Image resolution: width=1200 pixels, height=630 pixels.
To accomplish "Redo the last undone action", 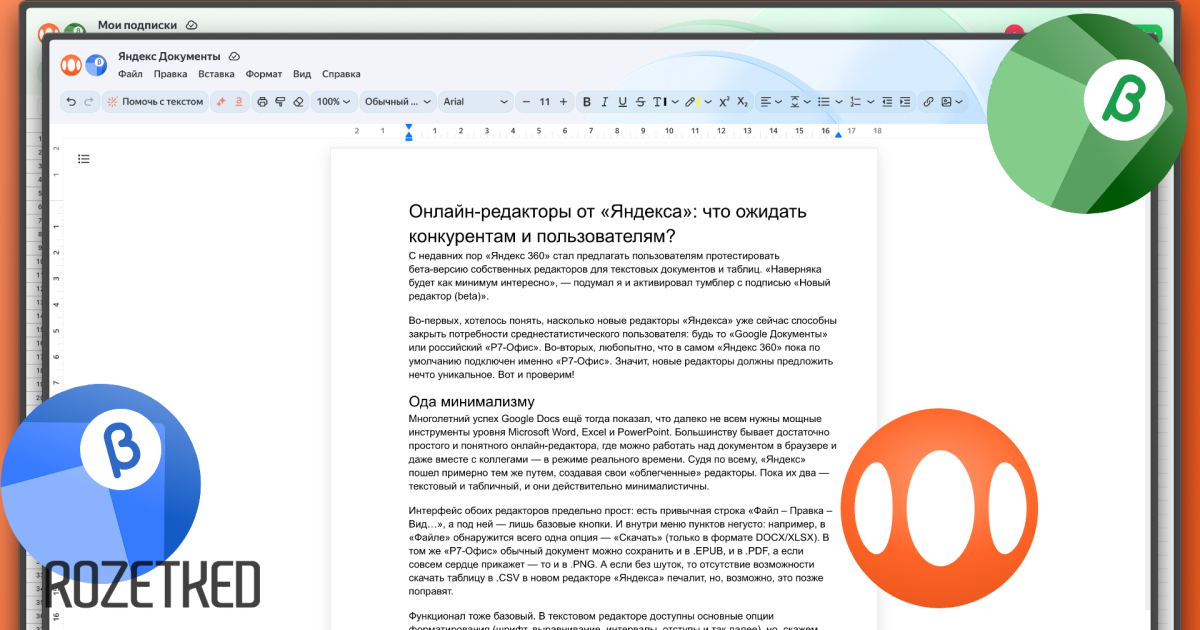I will tap(89, 101).
